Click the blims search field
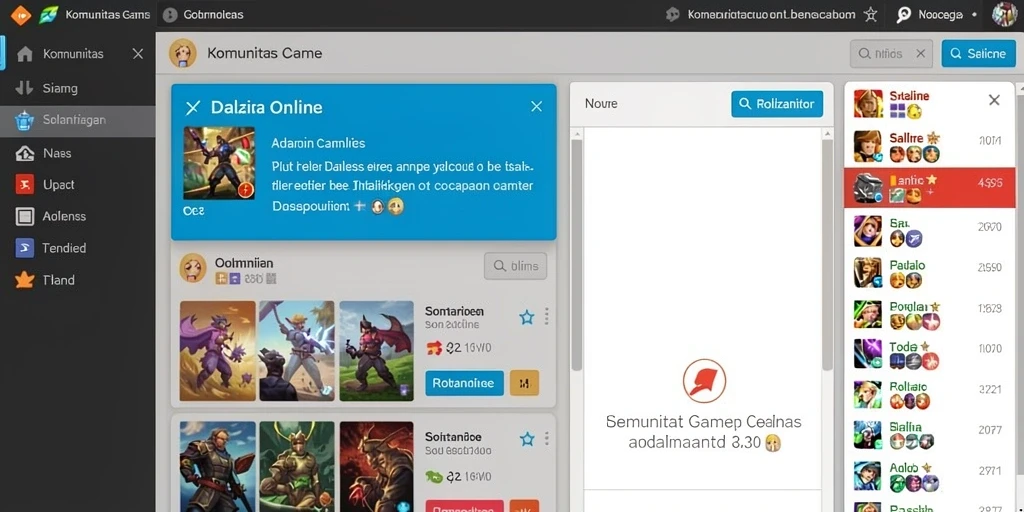The image size is (1024, 512). tap(515, 266)
